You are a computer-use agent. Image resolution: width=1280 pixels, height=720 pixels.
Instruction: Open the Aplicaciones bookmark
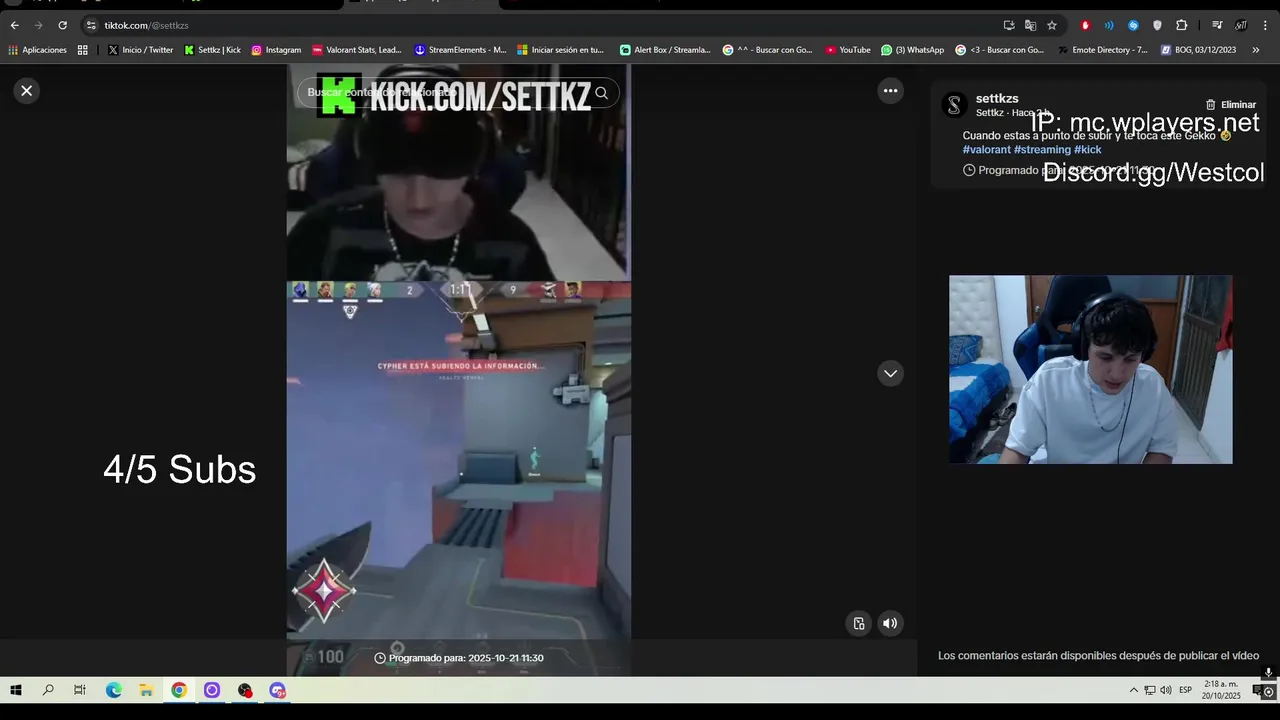(x=37, y=50)
